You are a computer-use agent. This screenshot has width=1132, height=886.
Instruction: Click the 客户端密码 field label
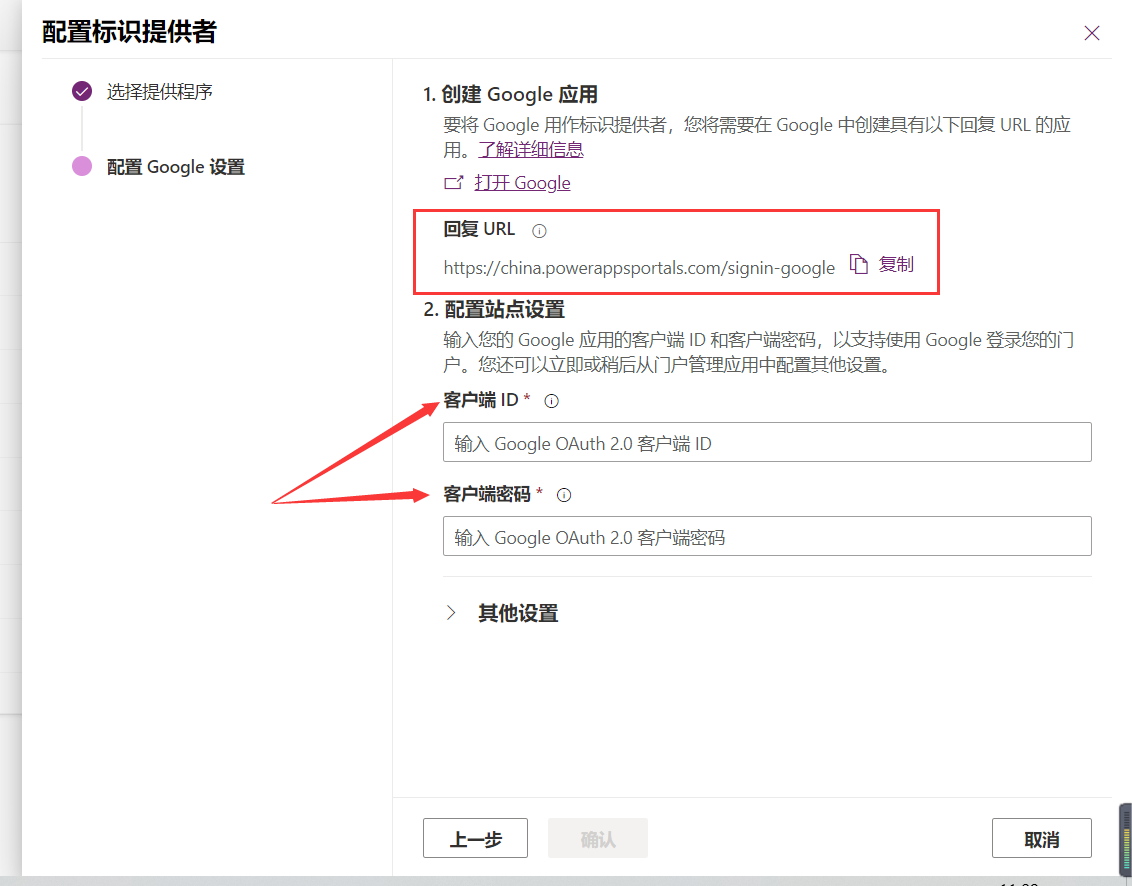pos(487,494)
